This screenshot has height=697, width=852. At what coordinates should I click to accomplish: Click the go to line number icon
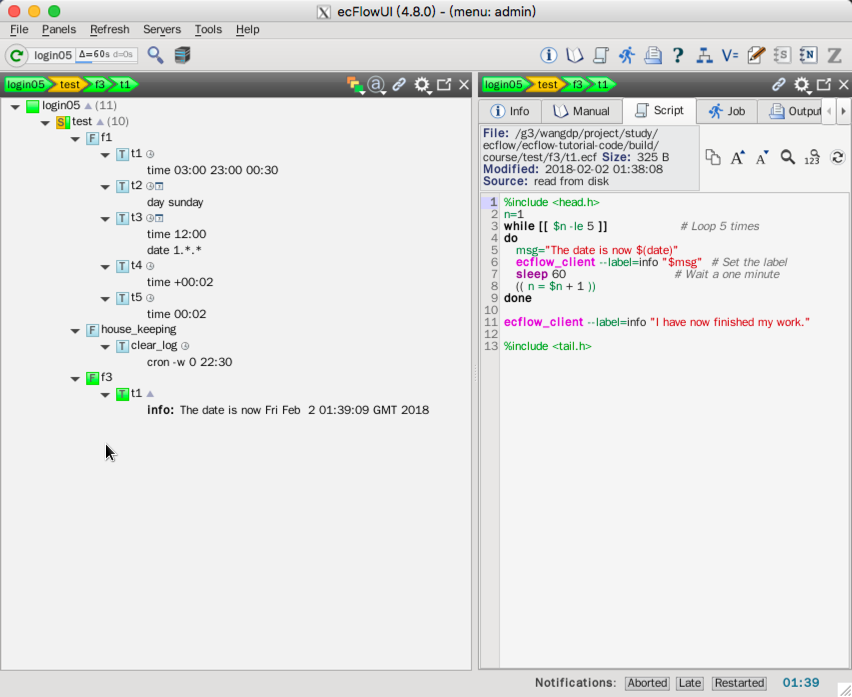812,157
